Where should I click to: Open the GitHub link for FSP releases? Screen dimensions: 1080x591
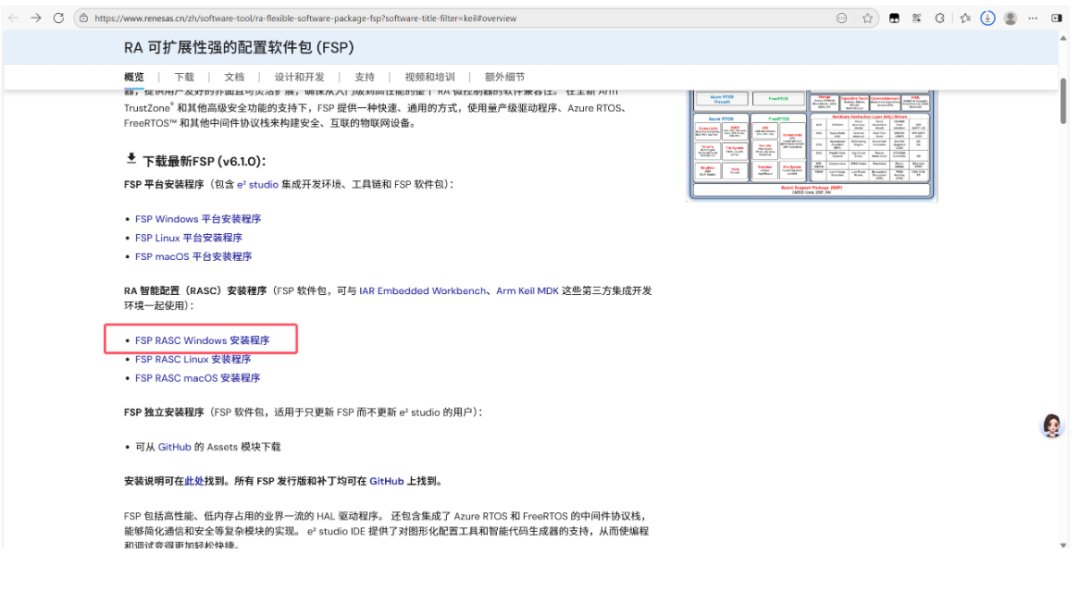[386, 481]
